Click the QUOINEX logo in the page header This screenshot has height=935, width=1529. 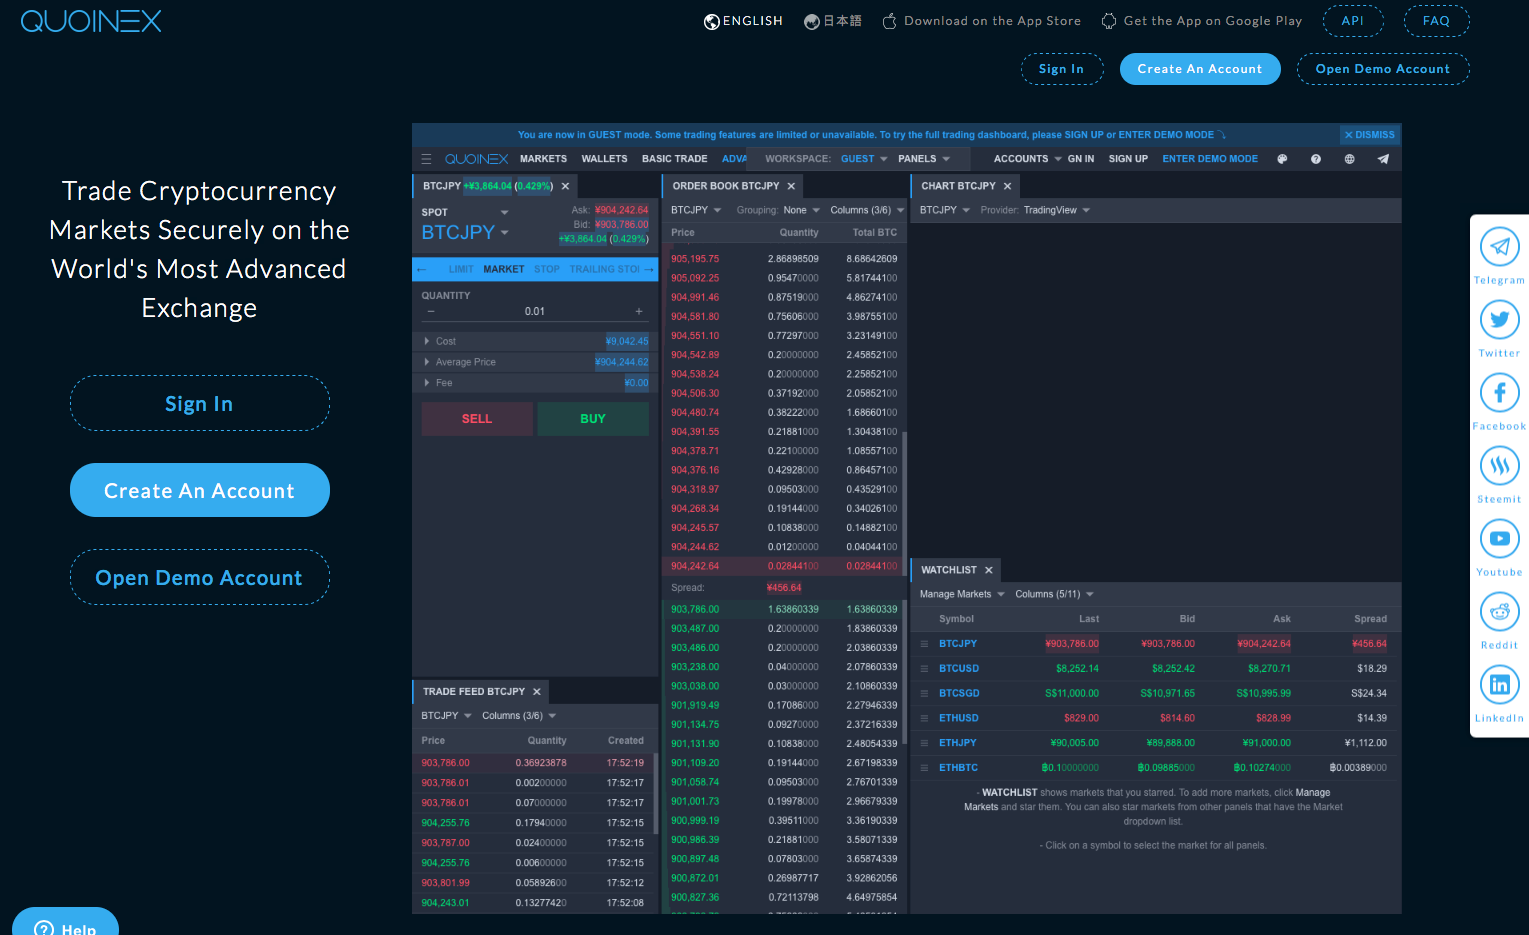tap(91, 21)
